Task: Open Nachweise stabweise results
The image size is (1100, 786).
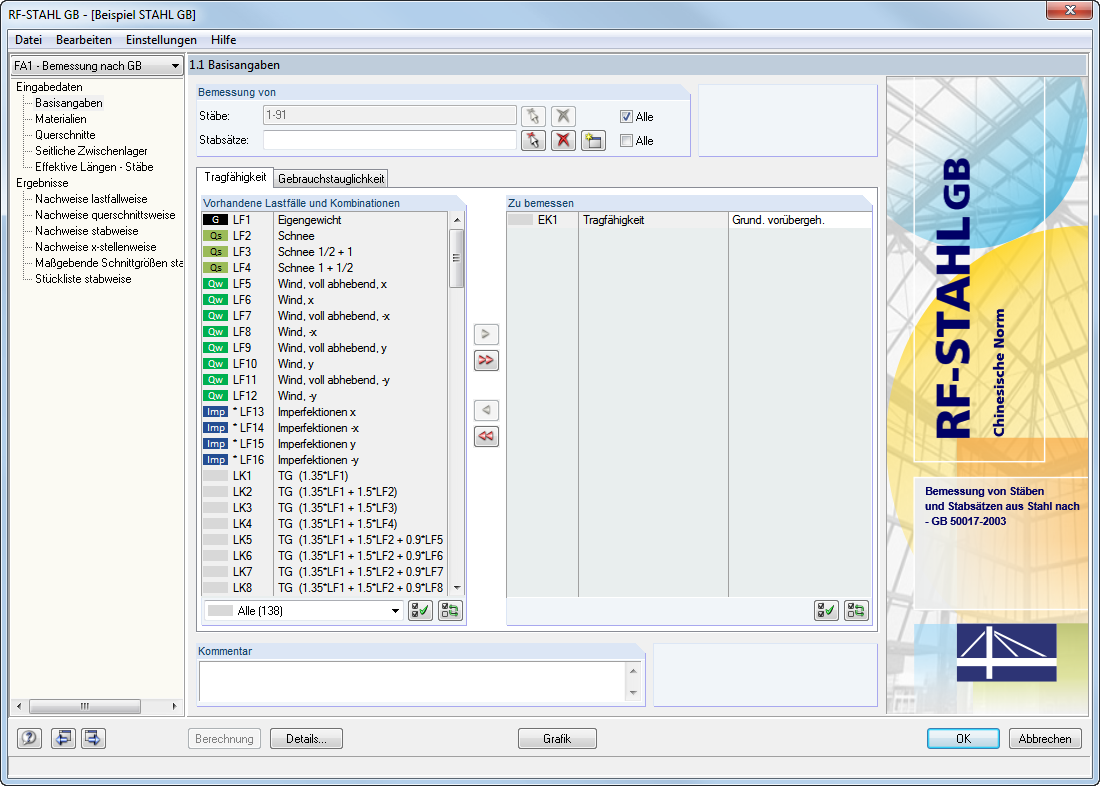Action: (x=87, y=231)
